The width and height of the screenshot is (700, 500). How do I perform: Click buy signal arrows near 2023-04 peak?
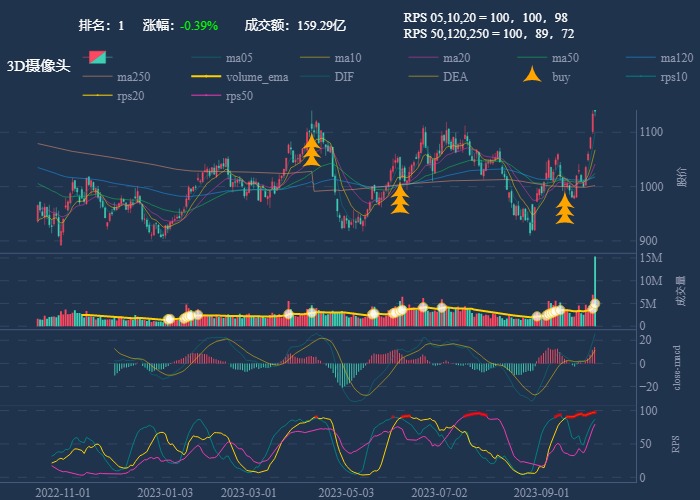tap(311, 150)
